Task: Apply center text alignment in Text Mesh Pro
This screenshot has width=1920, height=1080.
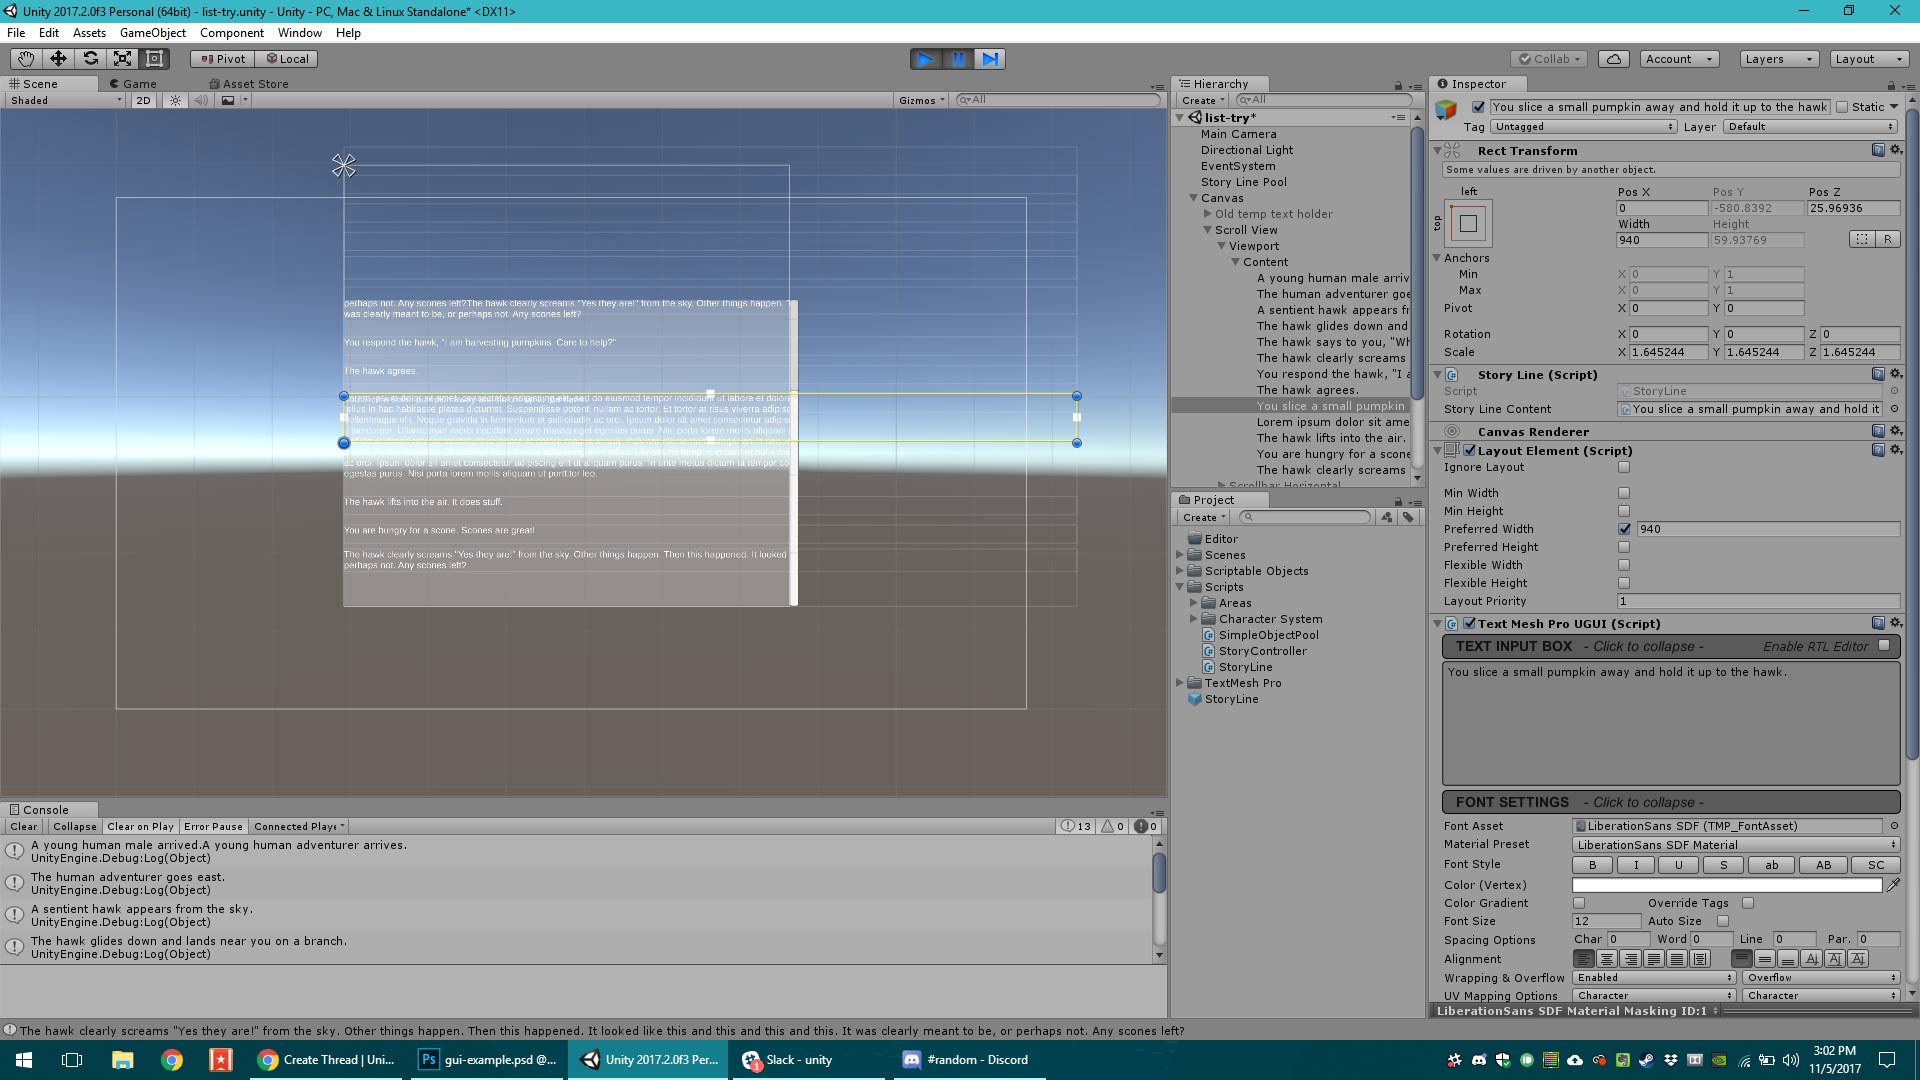Action: coord(1608,958)
